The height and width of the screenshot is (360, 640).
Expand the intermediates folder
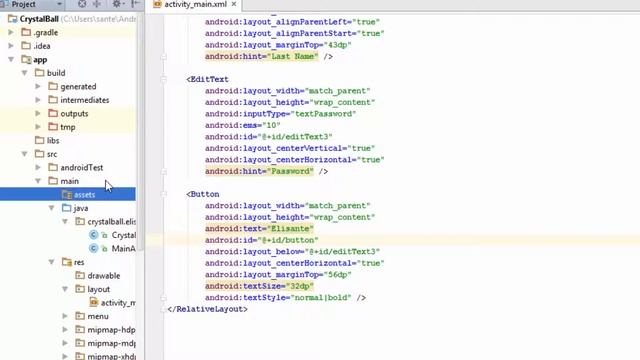[38, 100]
